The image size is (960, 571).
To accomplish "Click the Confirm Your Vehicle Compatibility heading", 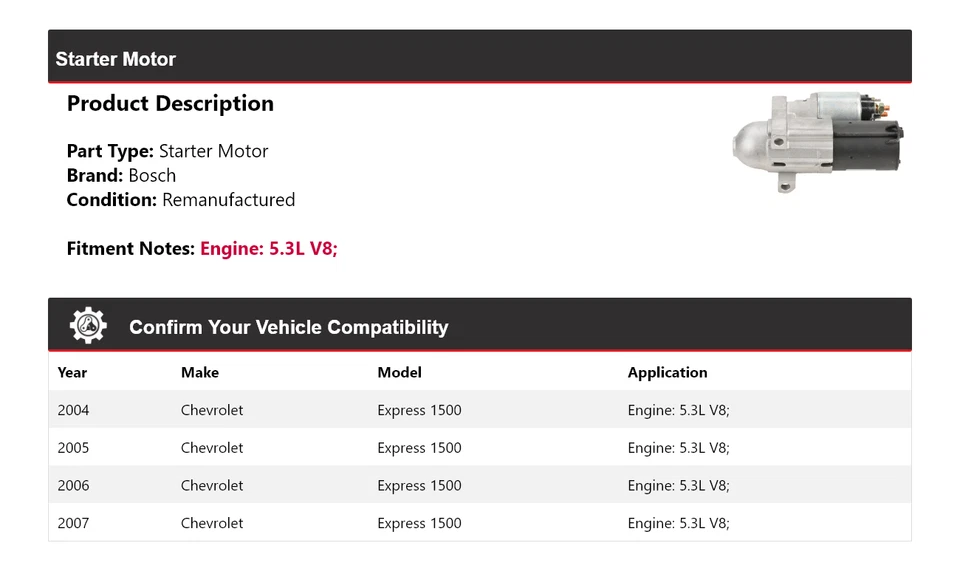I will coord(288,327).
